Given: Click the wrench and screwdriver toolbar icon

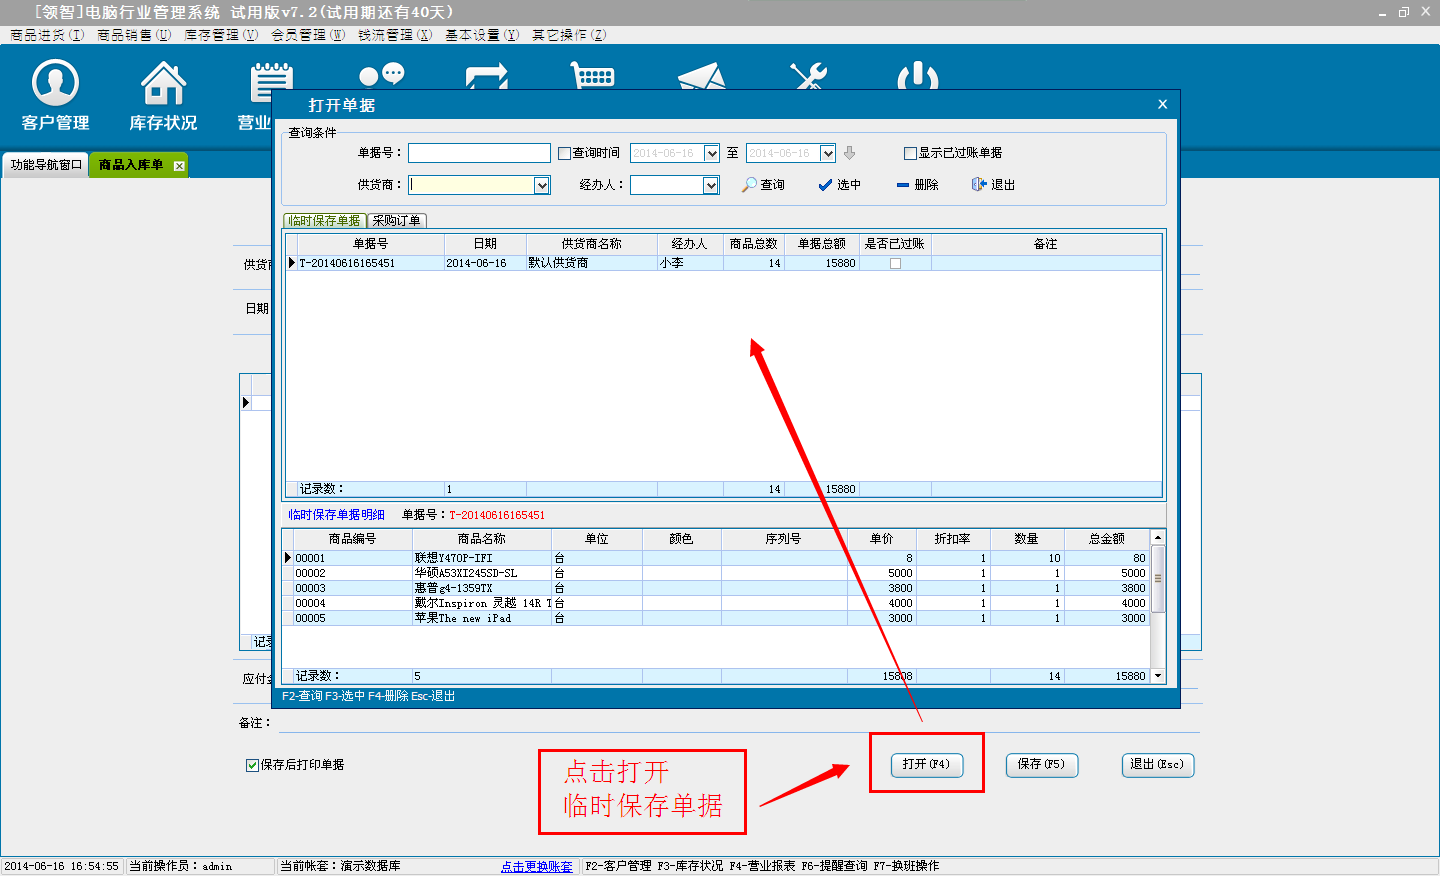Looking at the screenshot, I should 808,76.
